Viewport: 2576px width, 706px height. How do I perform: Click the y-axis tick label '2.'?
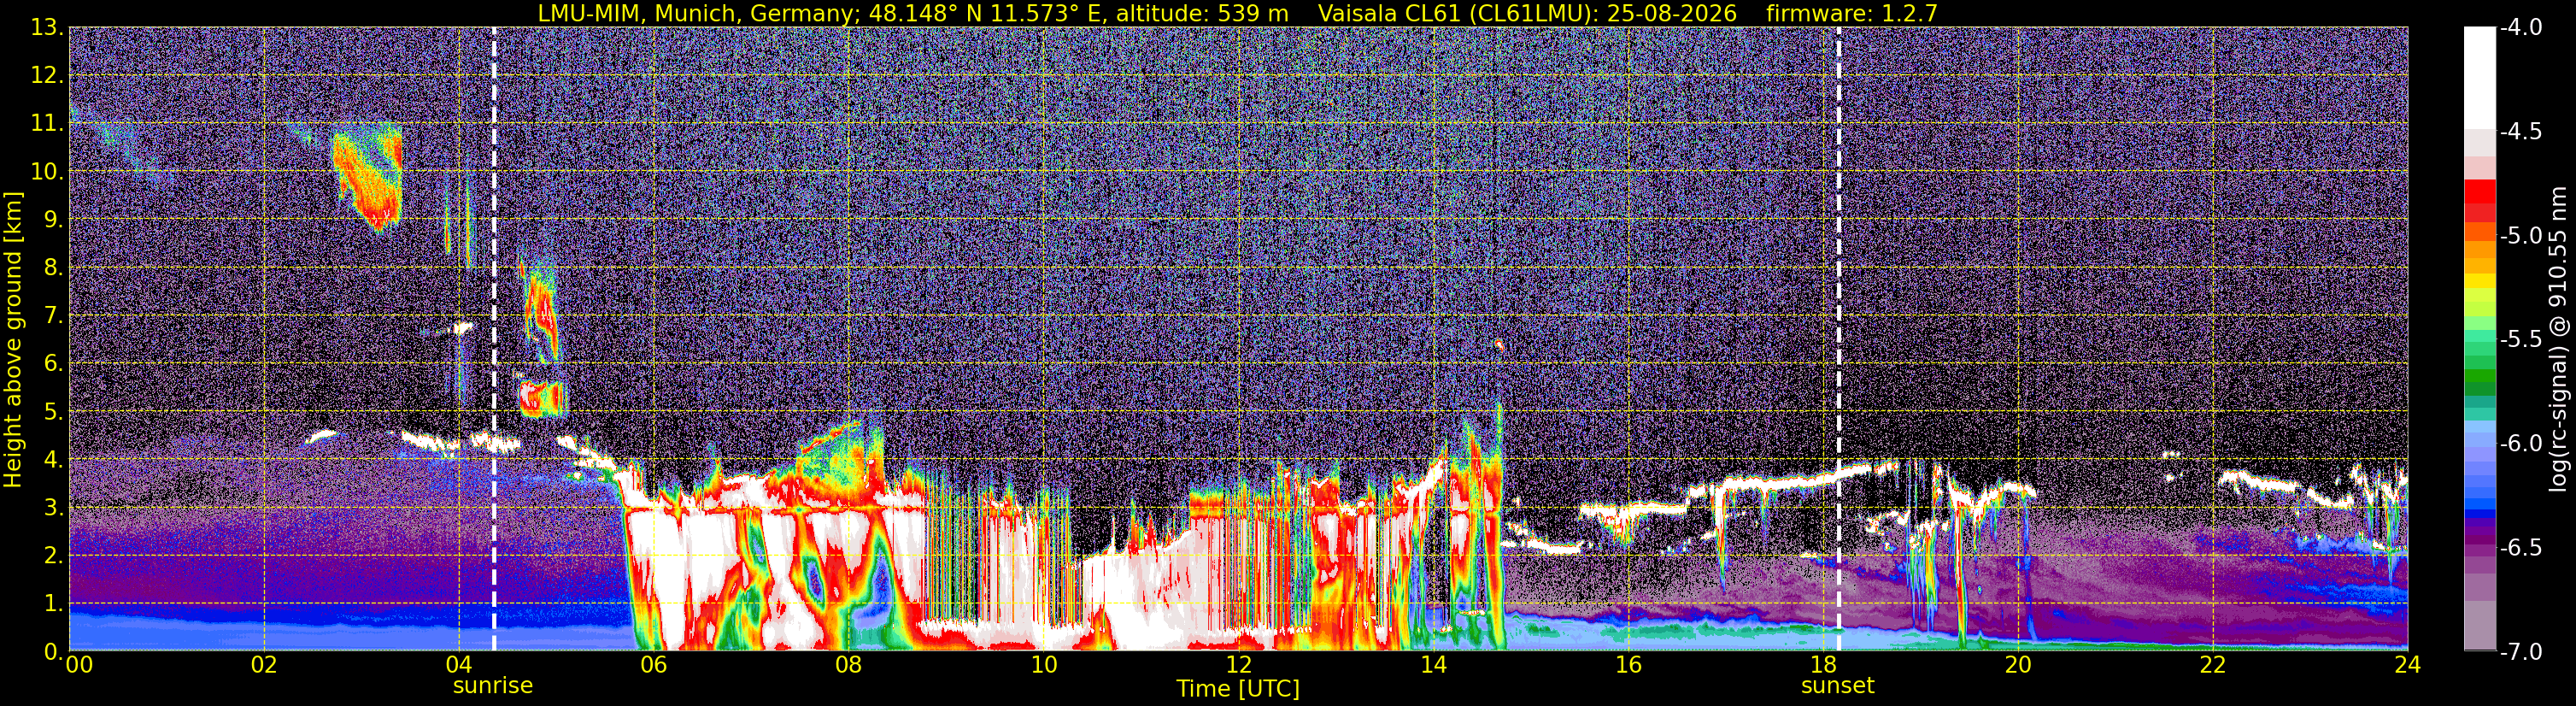(x=54, y=556)
